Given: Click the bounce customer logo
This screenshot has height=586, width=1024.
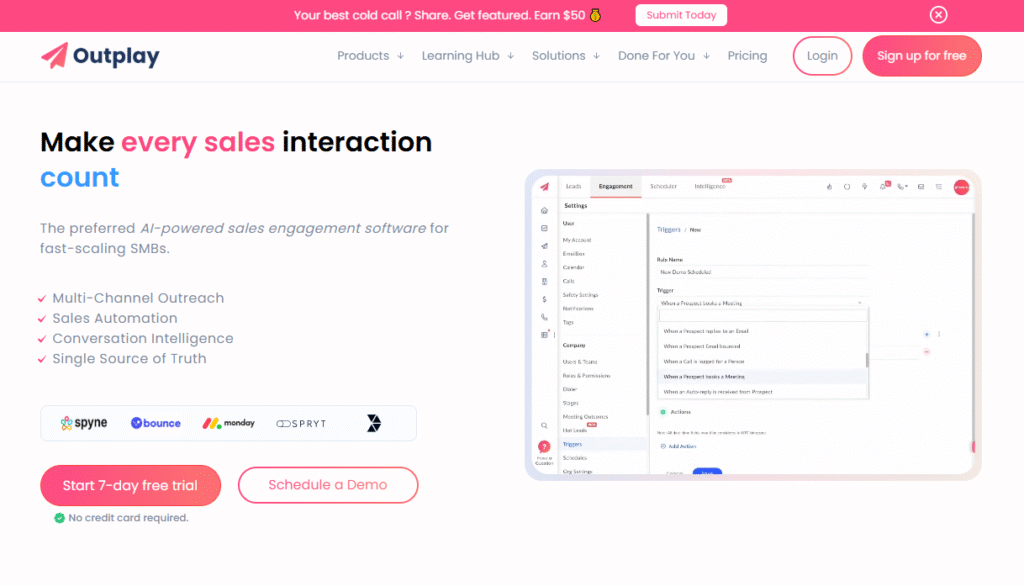Looking at the screenshot, I should (155, 423).
